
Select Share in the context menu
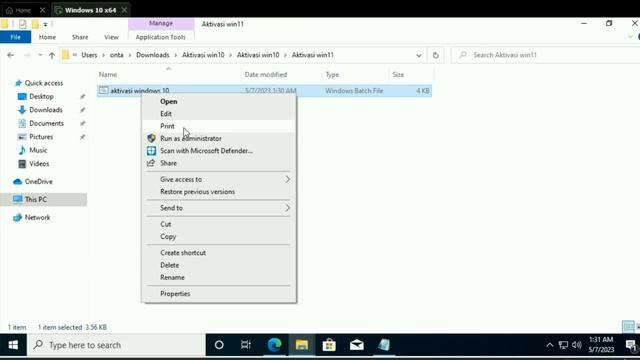coord(168,163)
